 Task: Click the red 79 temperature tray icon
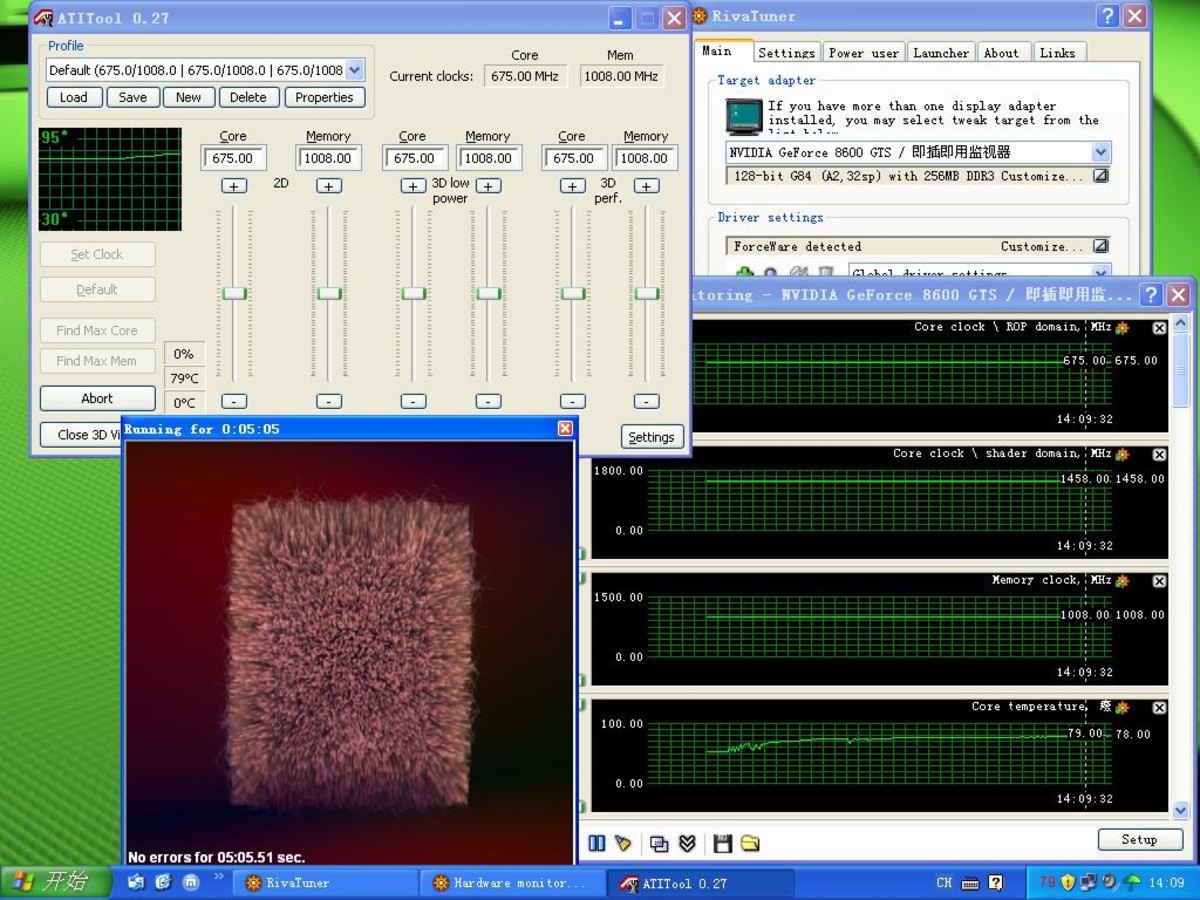[x=1048, y=882]
